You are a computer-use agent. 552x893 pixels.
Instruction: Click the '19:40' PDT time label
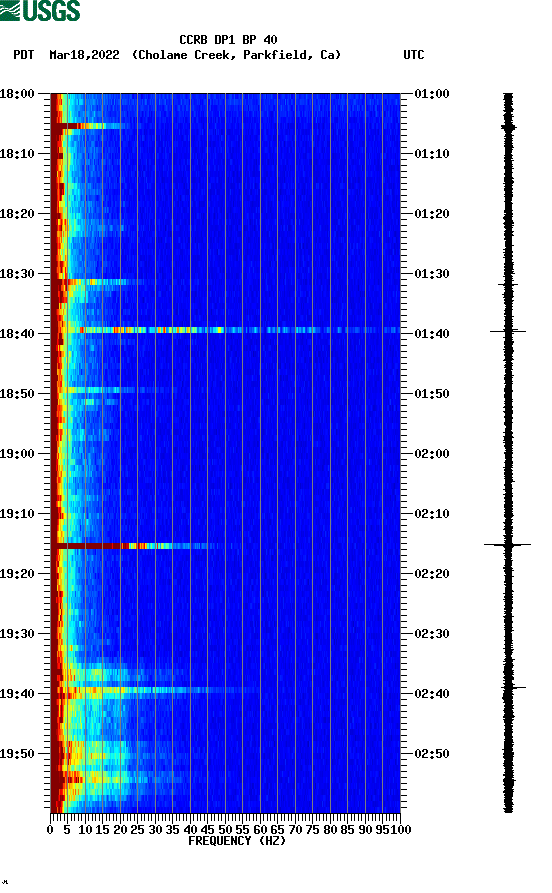coord(17,694)
